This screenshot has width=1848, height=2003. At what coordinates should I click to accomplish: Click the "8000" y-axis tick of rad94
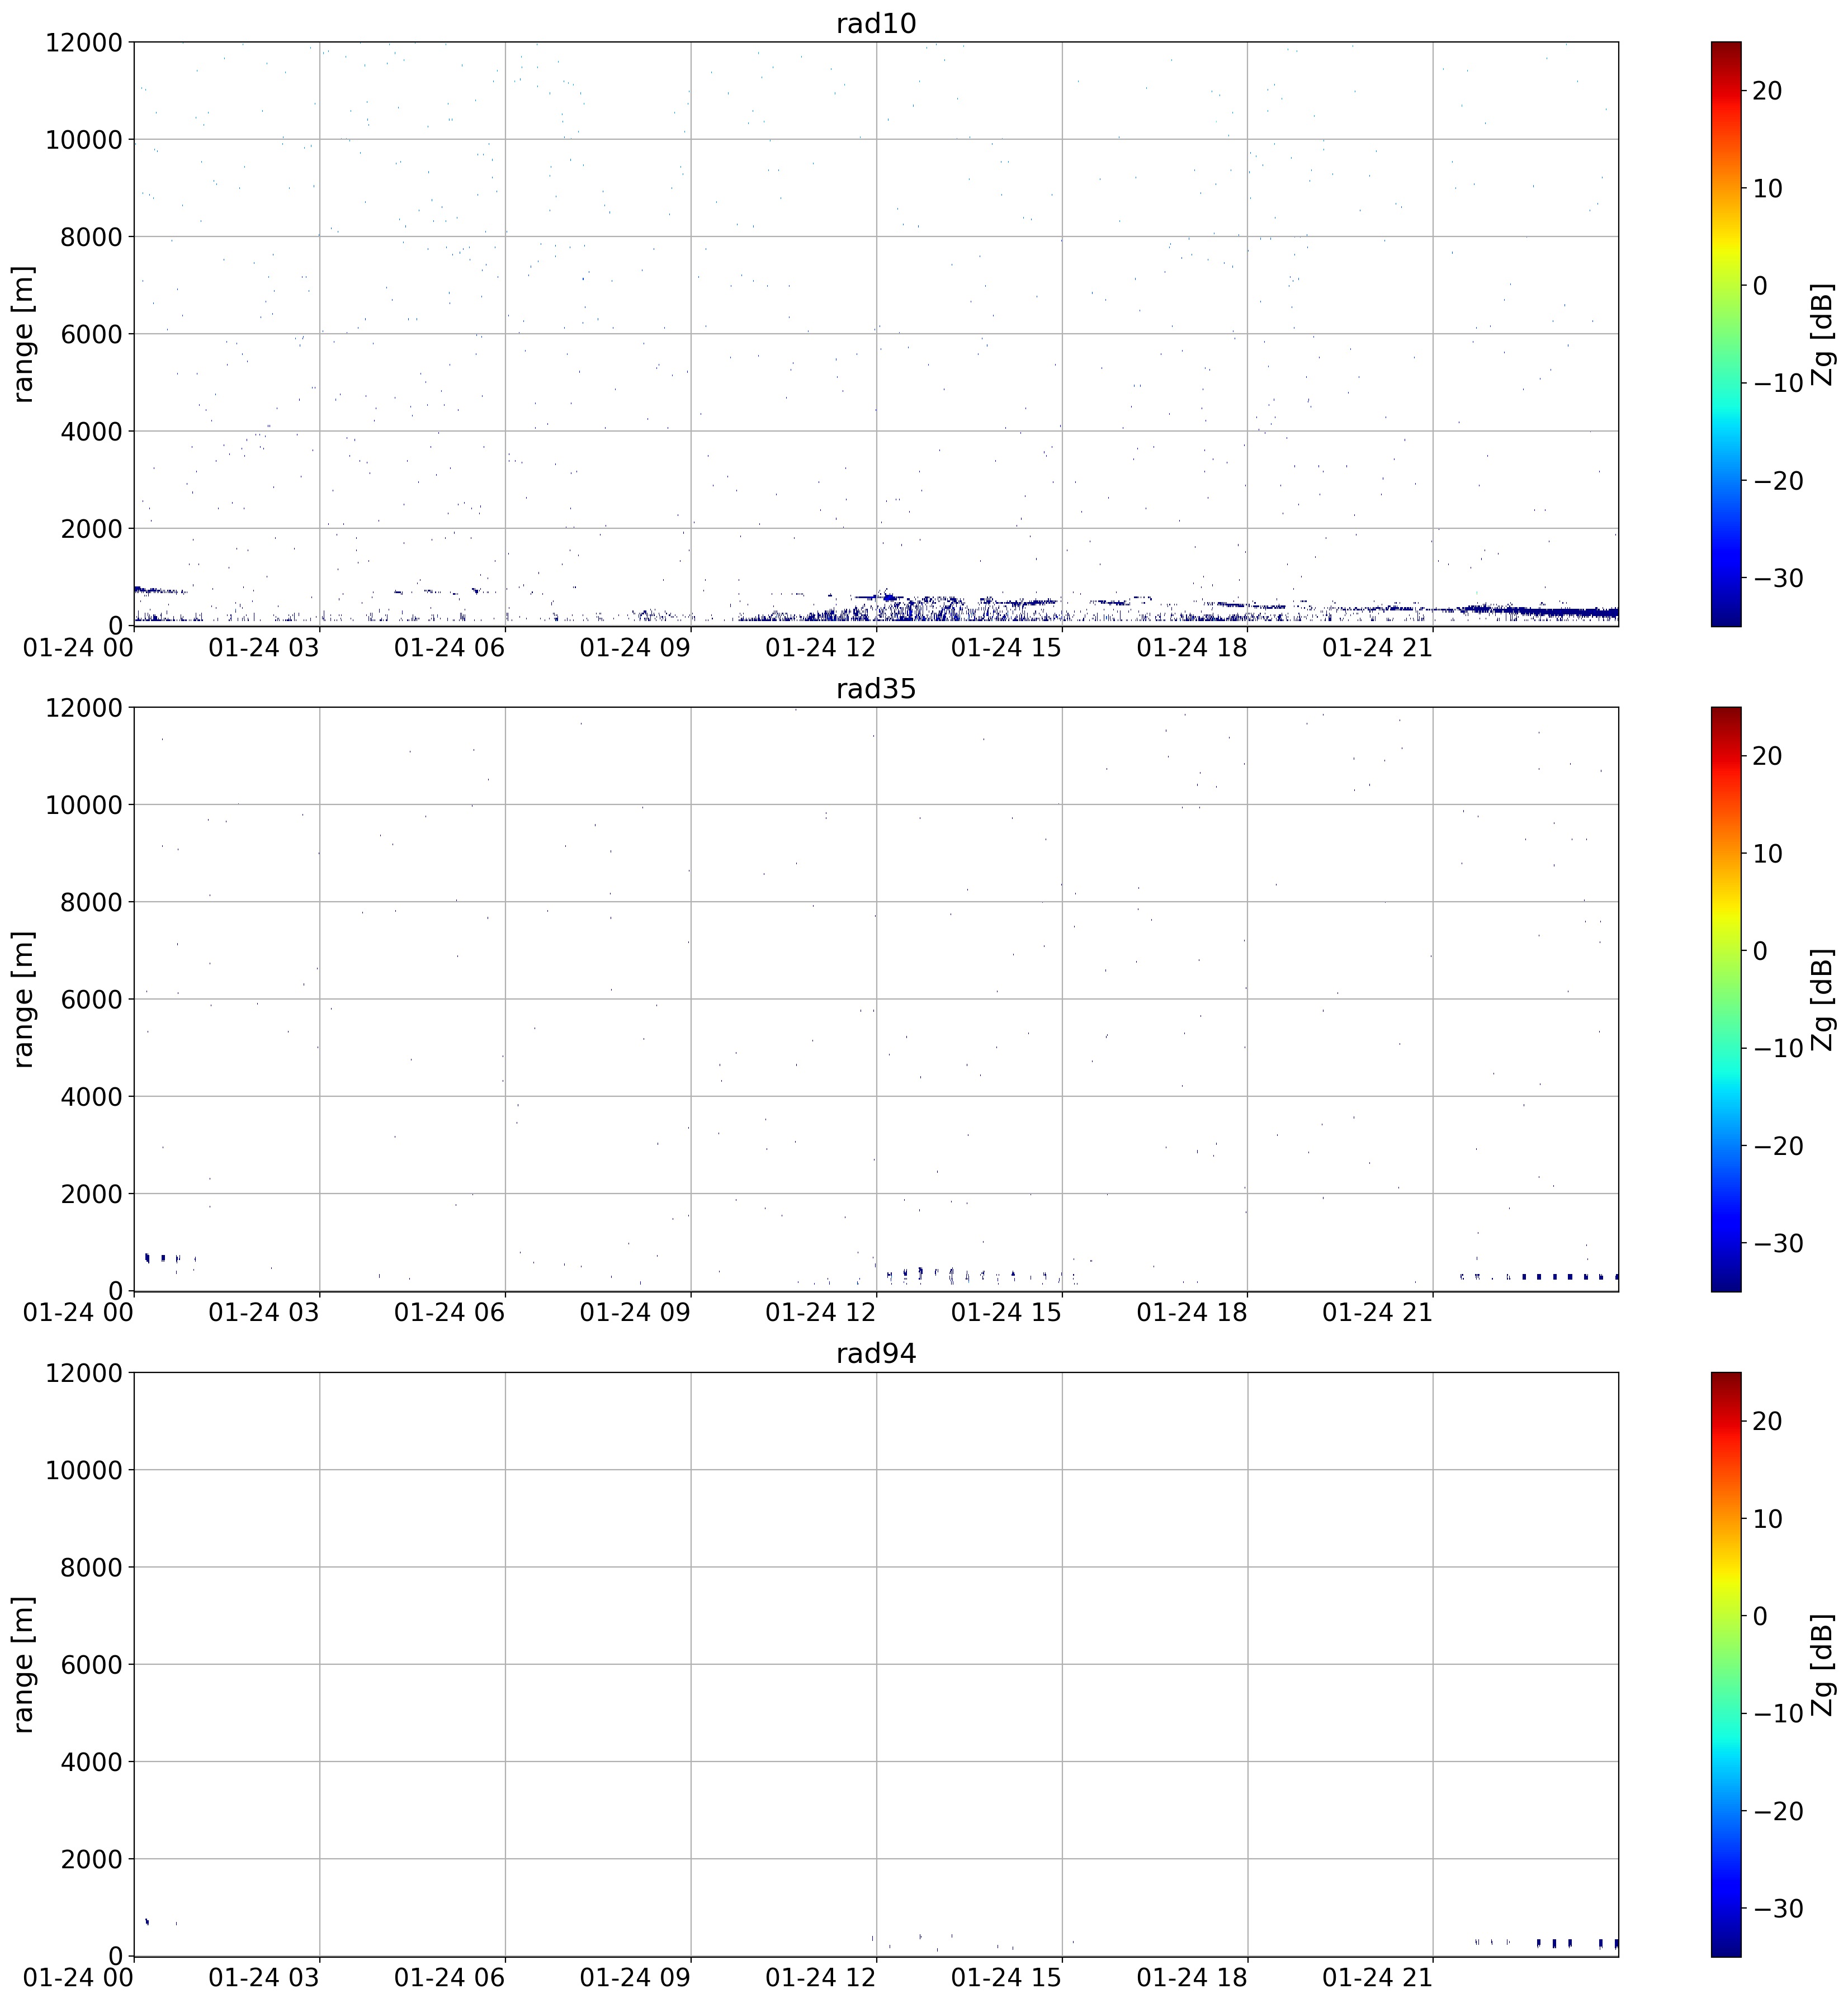(x=92, y=1567)
